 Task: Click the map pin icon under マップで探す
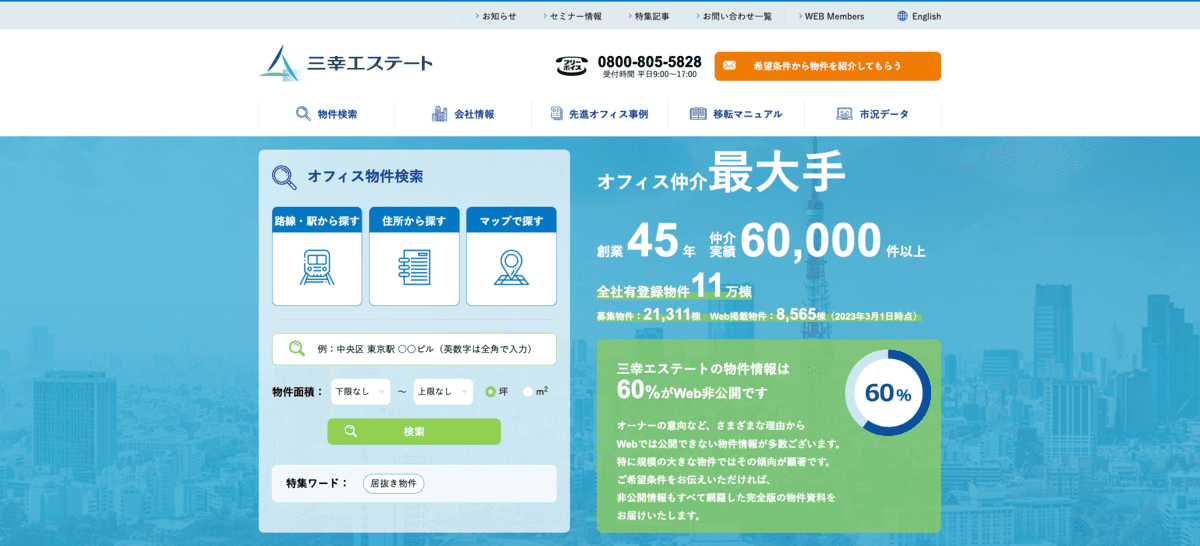pos(511,268)
